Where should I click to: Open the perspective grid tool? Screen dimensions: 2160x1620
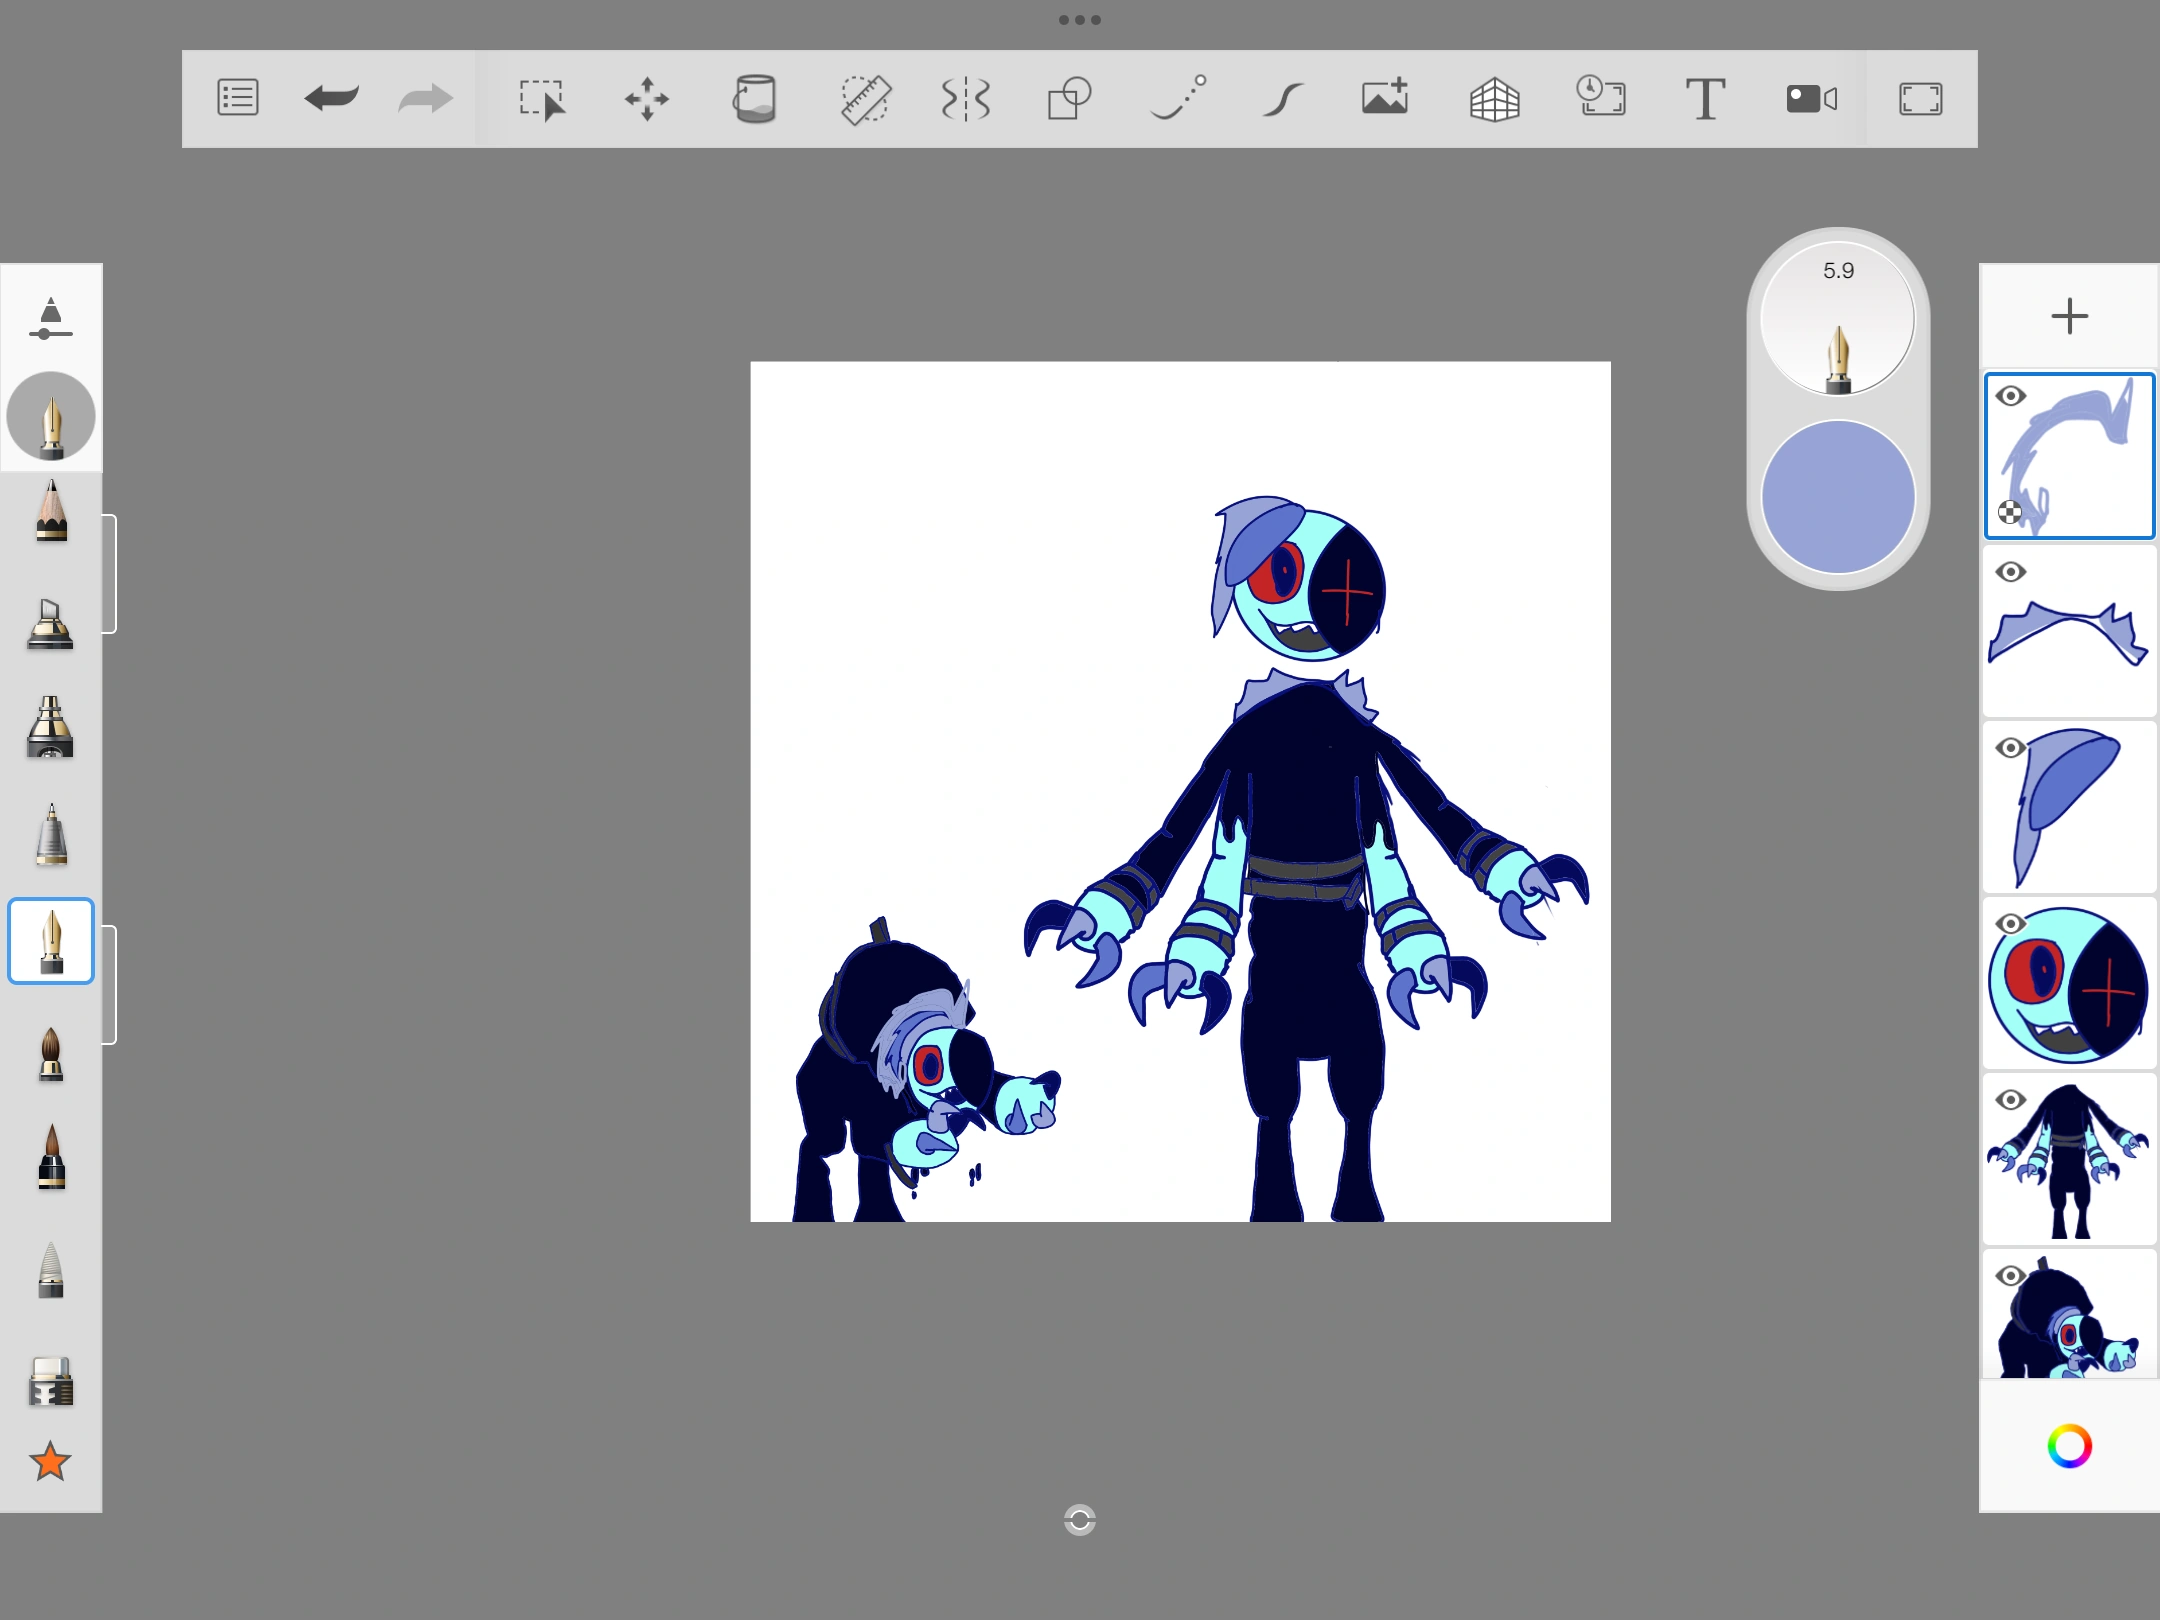point(1495,98)
